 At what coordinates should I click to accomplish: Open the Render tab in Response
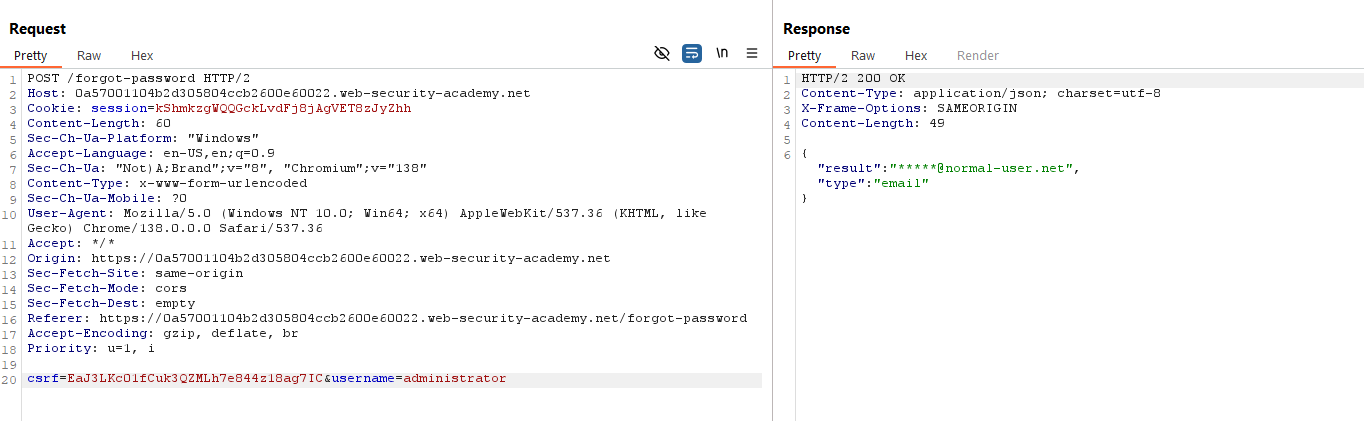pos(977,56)
